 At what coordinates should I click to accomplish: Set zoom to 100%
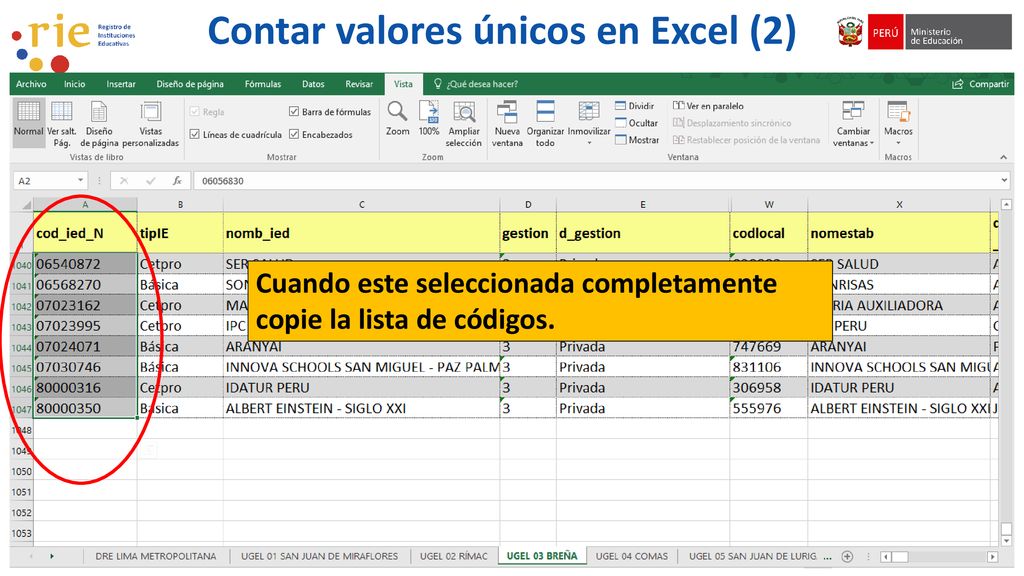(x=429, y=119)
